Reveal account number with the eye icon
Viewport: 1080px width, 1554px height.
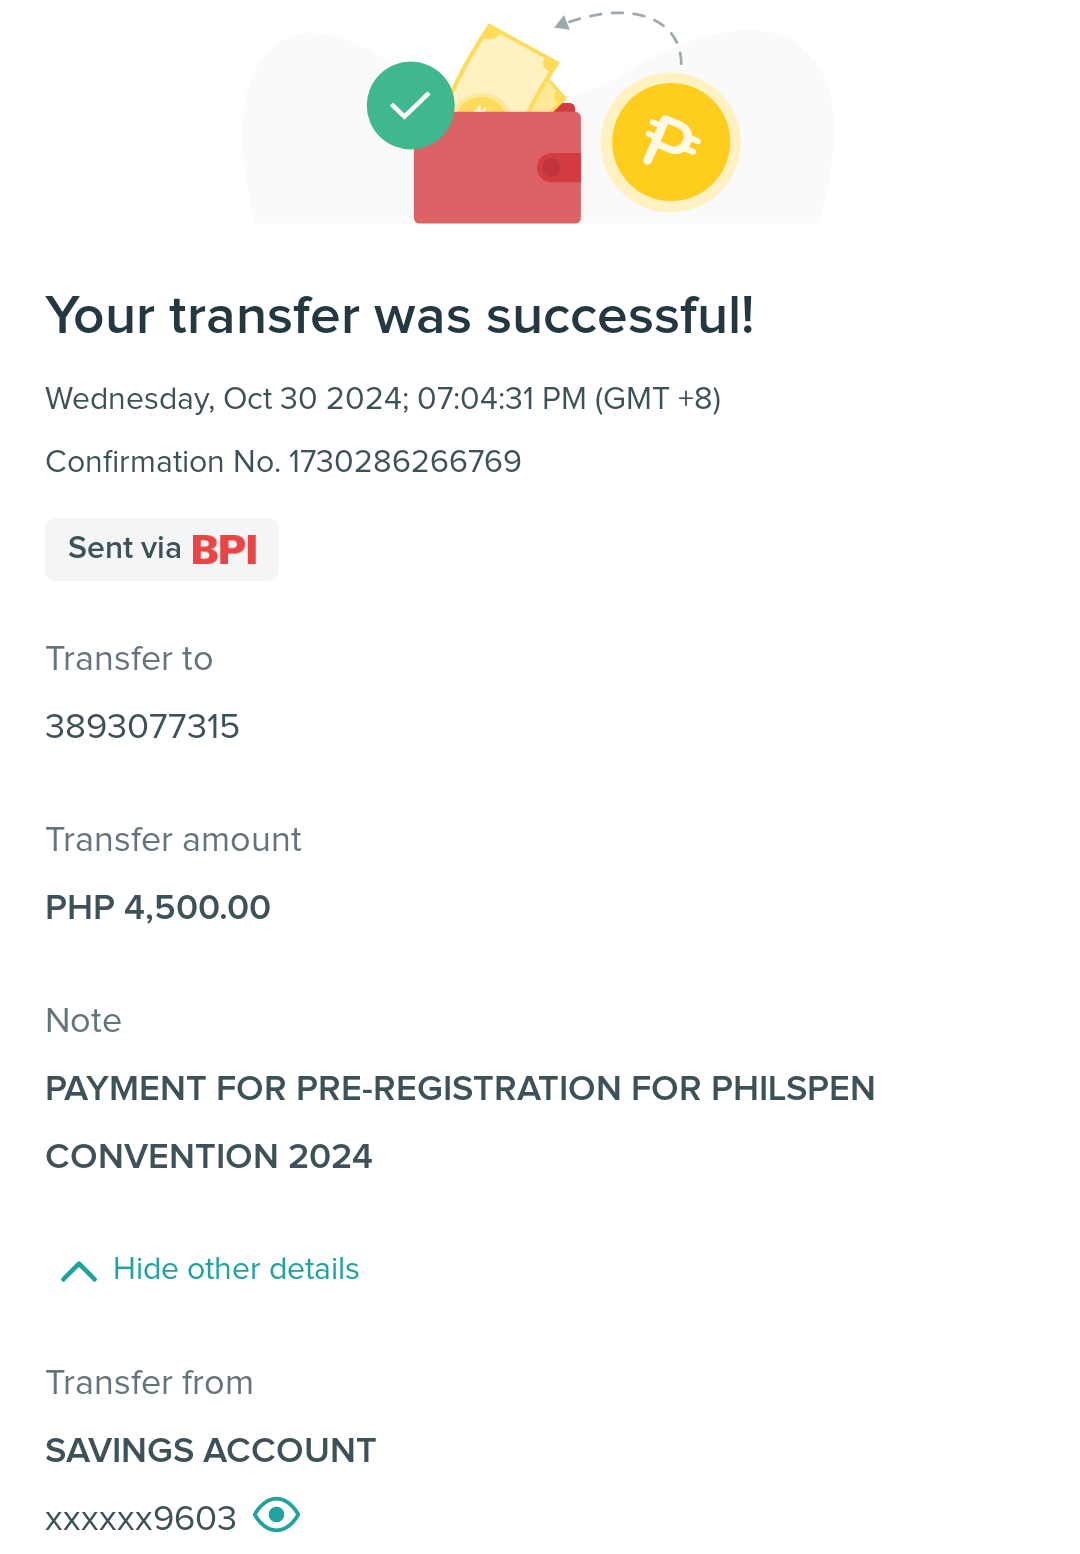pyautogui.click(x=277, y=1515)
